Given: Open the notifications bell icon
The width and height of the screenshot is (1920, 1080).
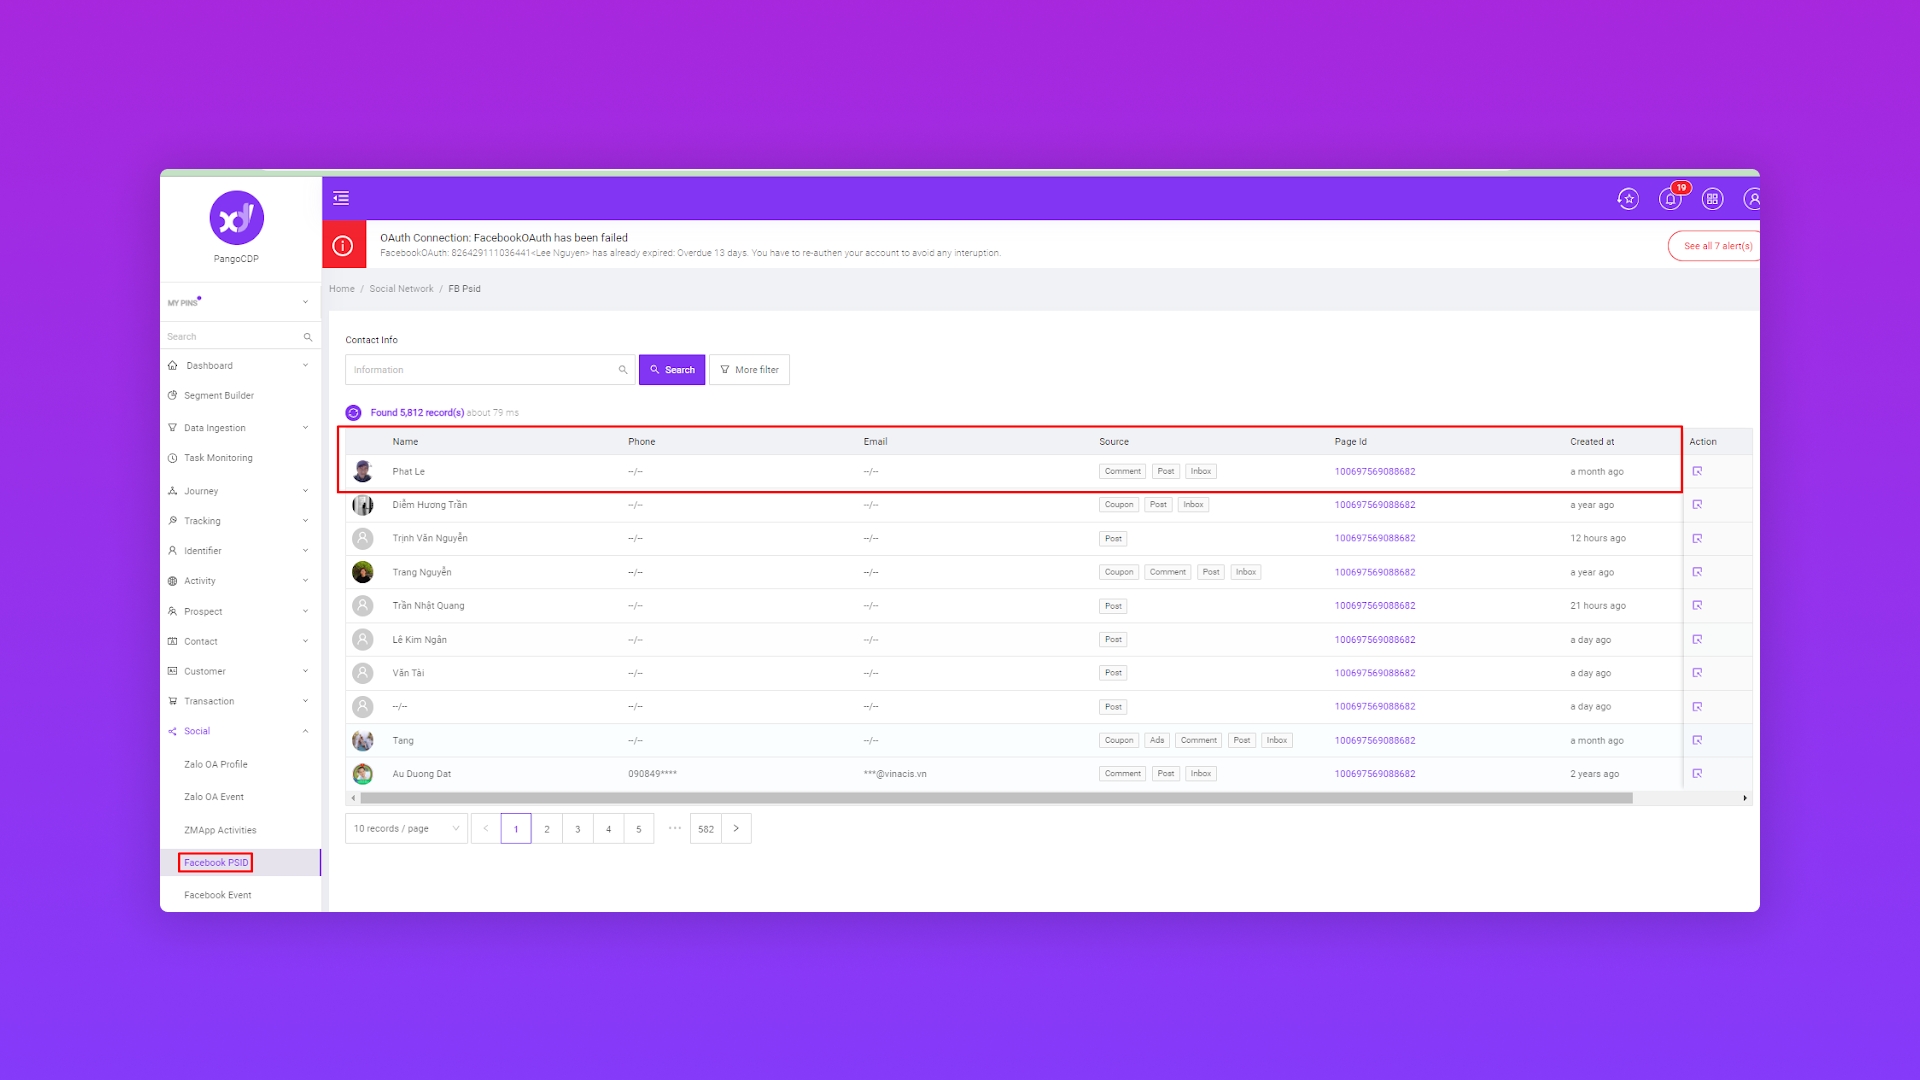Looking at the screenshot, I should (x=1670, y=199).
